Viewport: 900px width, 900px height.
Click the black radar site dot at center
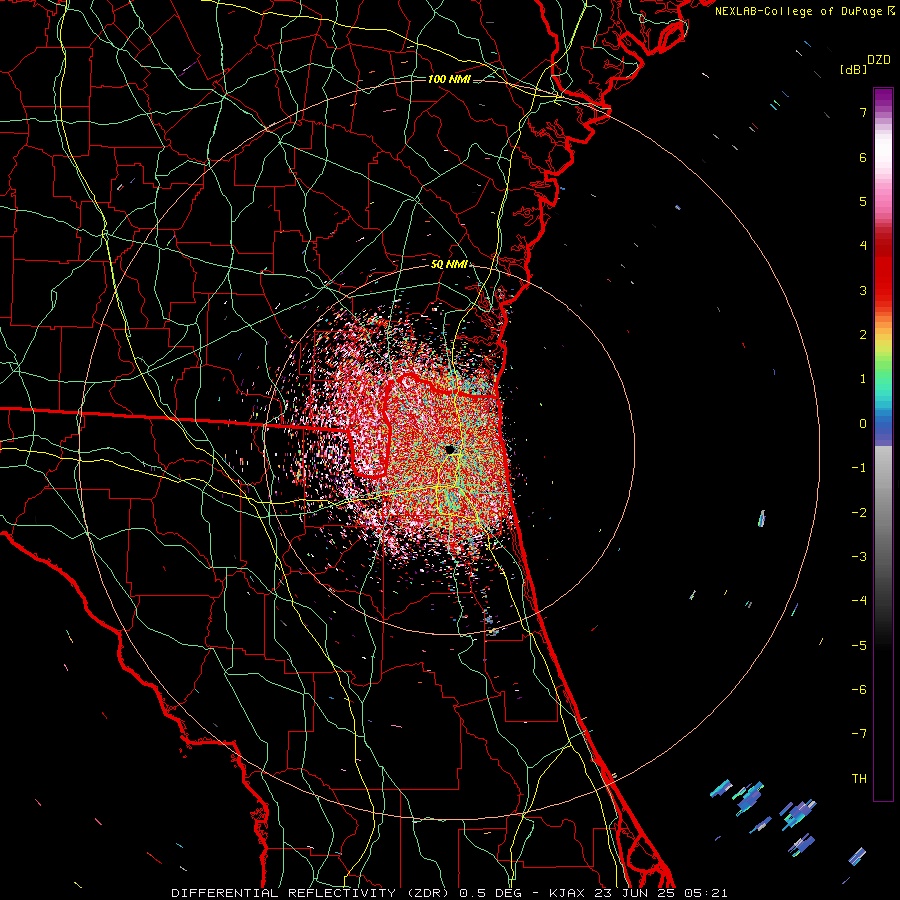(x=449, y=449)
